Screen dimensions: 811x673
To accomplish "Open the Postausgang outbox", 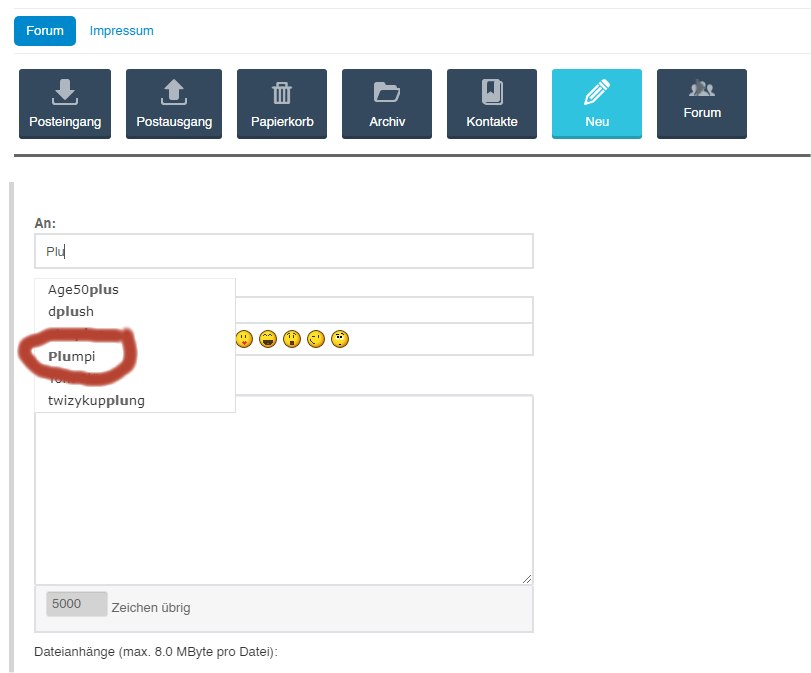I will [x=173, y=104].
